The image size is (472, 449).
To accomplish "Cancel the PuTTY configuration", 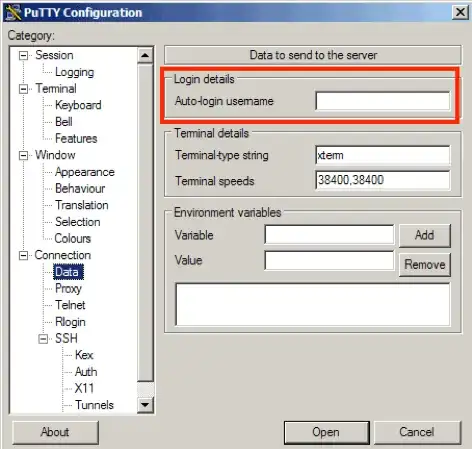I will pyautogui.click(x=417, y=432).
